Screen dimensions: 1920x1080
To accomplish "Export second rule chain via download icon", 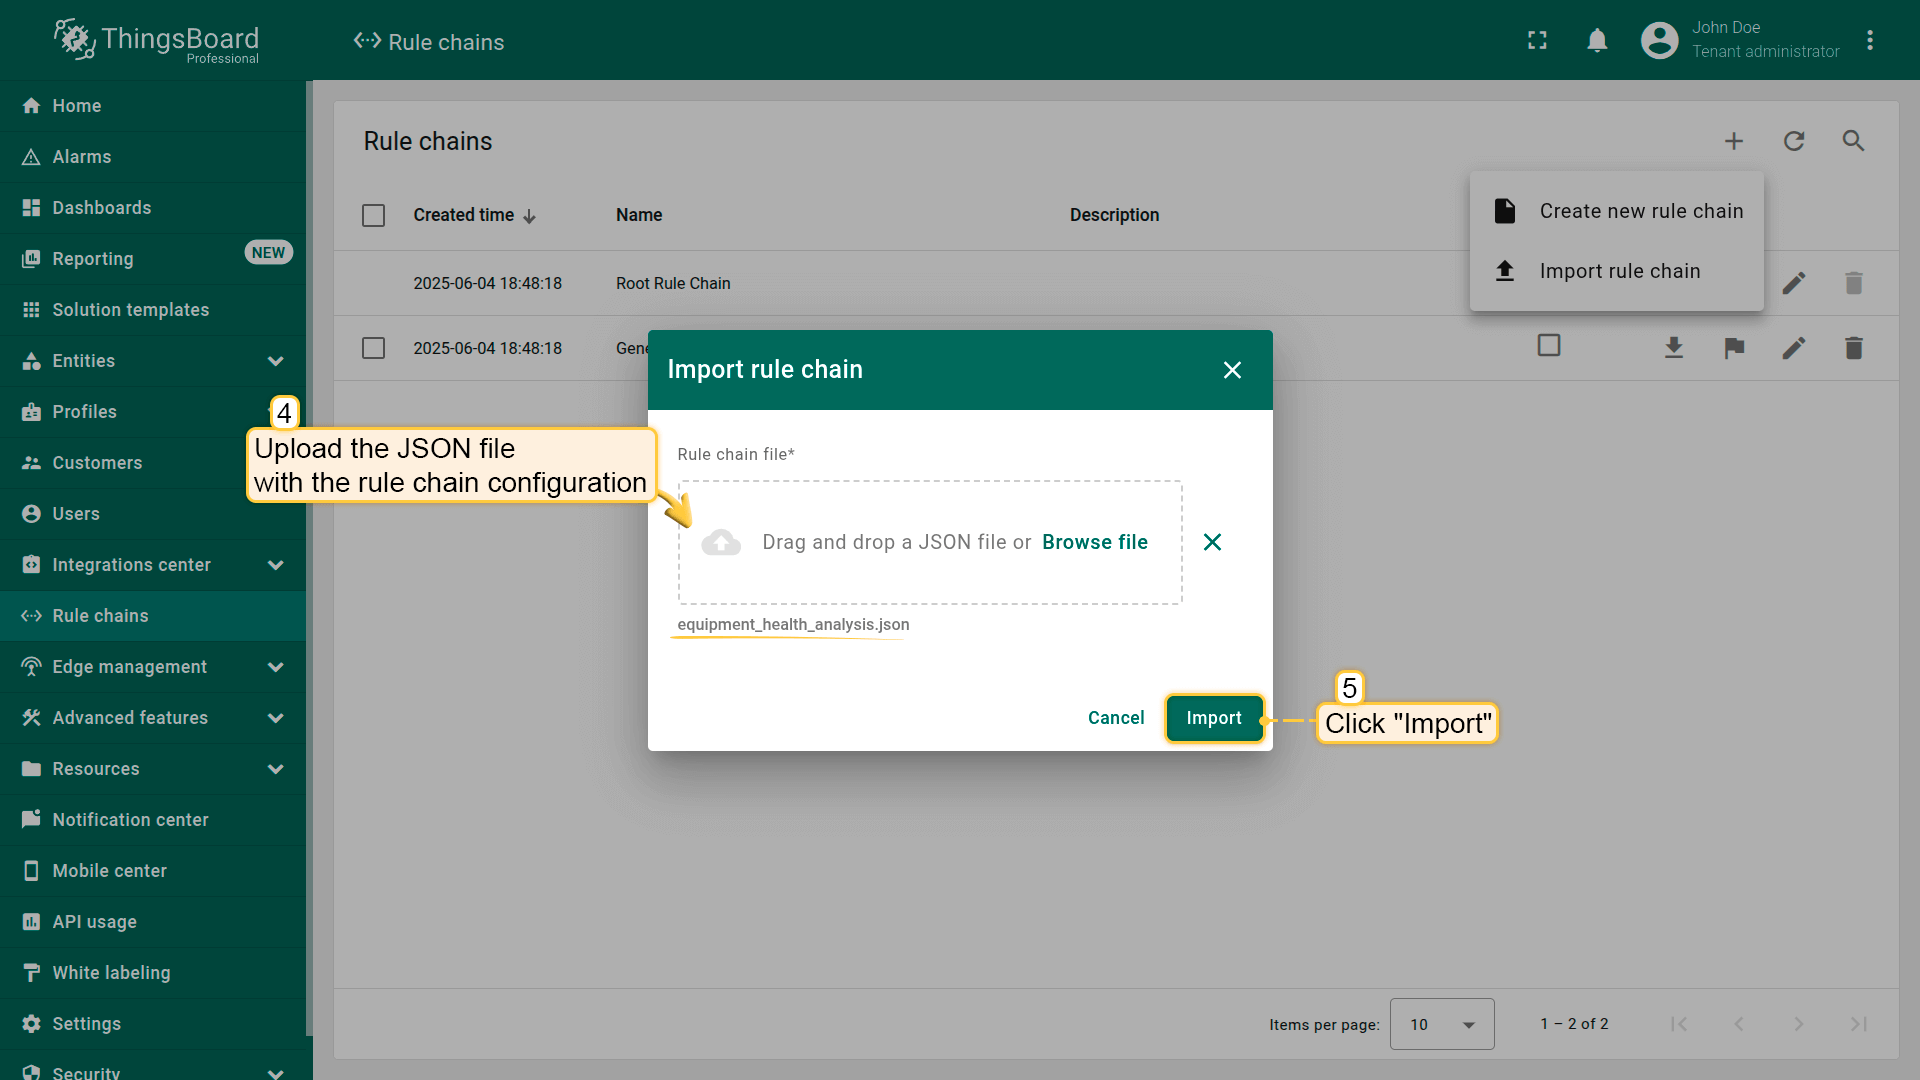I will tap(1674, 348).
